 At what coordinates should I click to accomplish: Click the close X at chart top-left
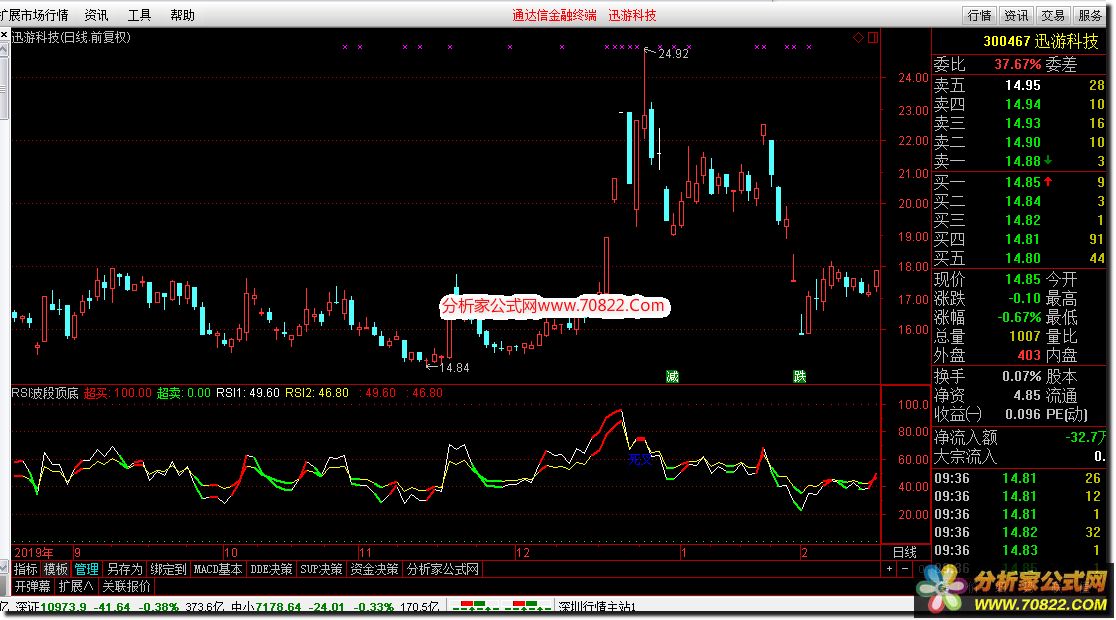[x=4, y=35]
